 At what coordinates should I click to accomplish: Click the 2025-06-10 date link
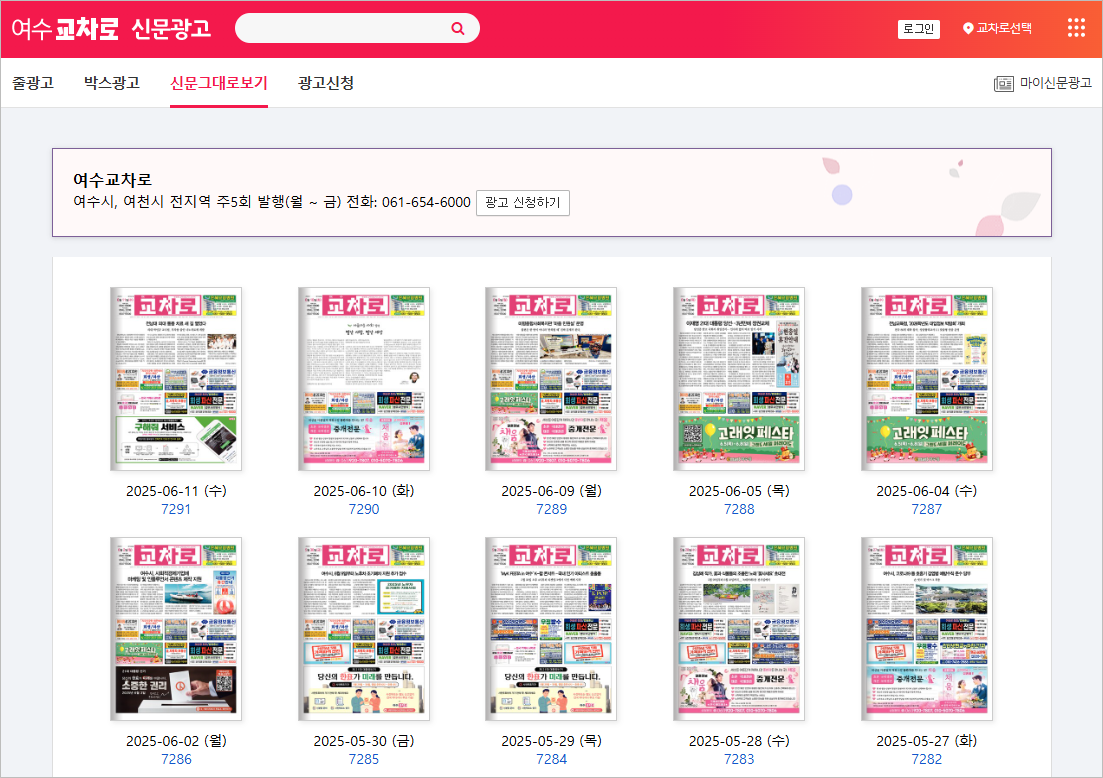[x=364, y=490]
